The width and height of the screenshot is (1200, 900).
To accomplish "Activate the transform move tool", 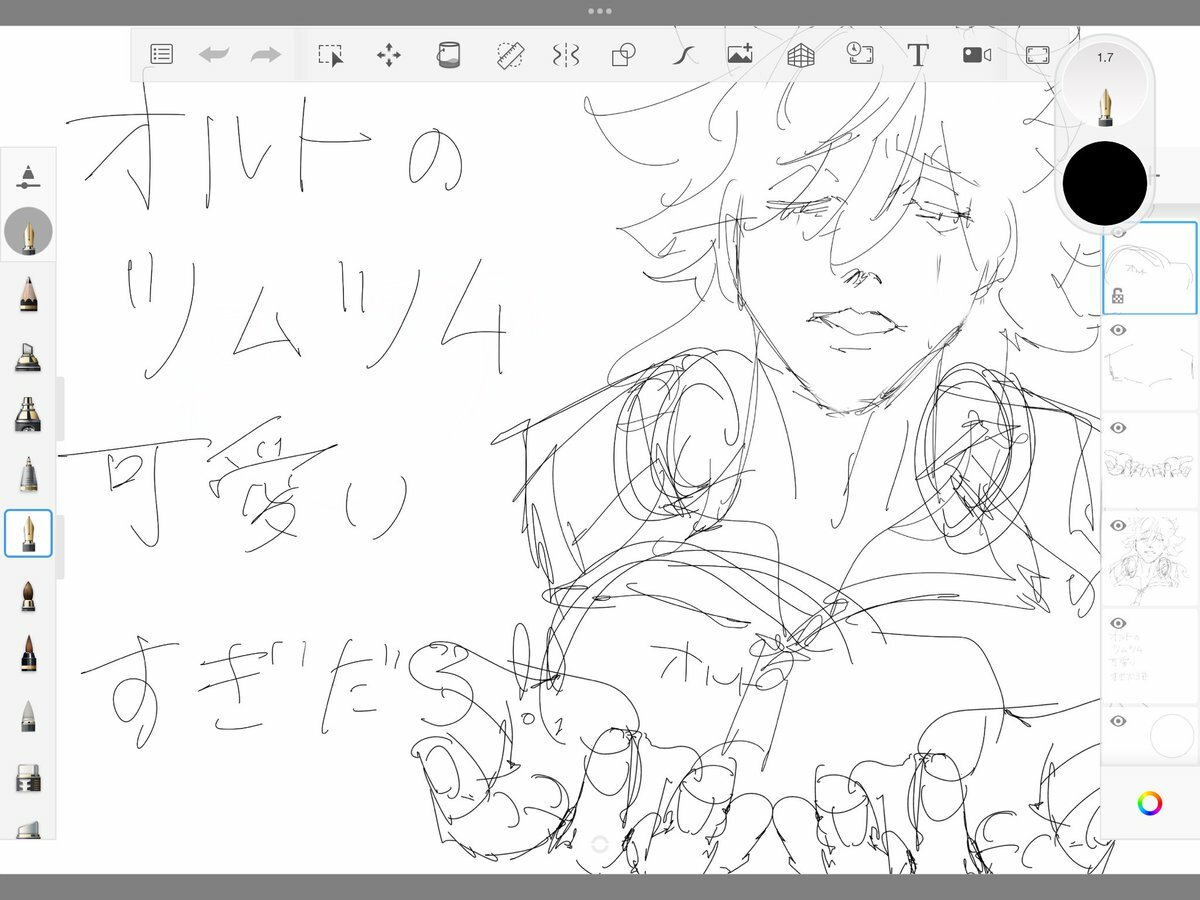I will pyautogui.click(x=388, y=55).
